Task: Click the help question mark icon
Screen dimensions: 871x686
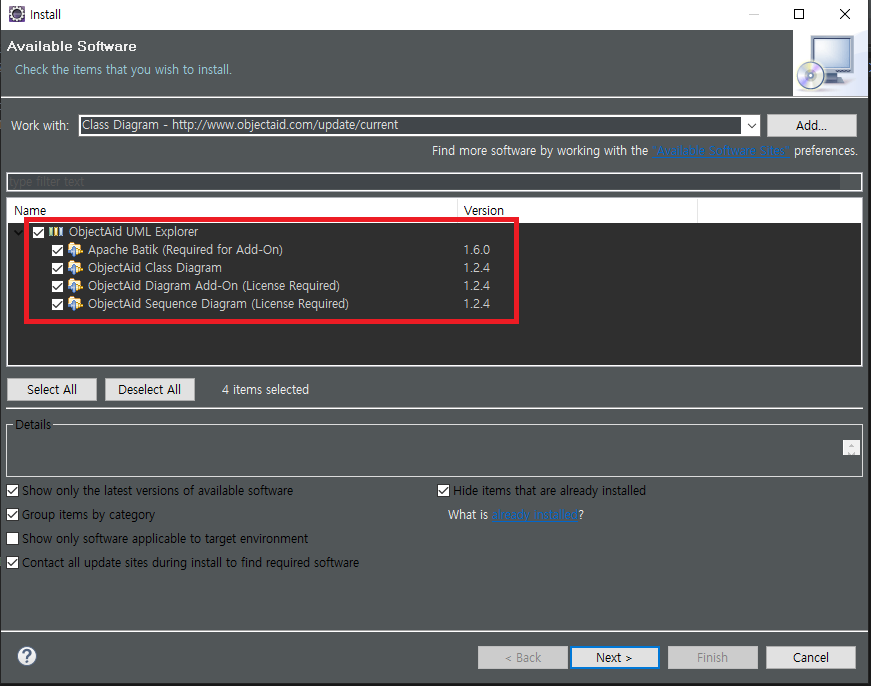Action: [x=27, y=656]
